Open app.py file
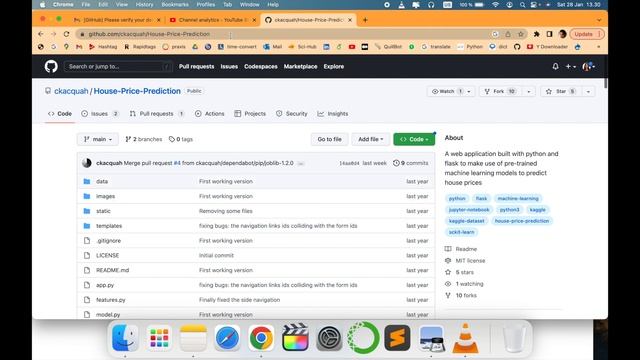 tap(105, 285)
